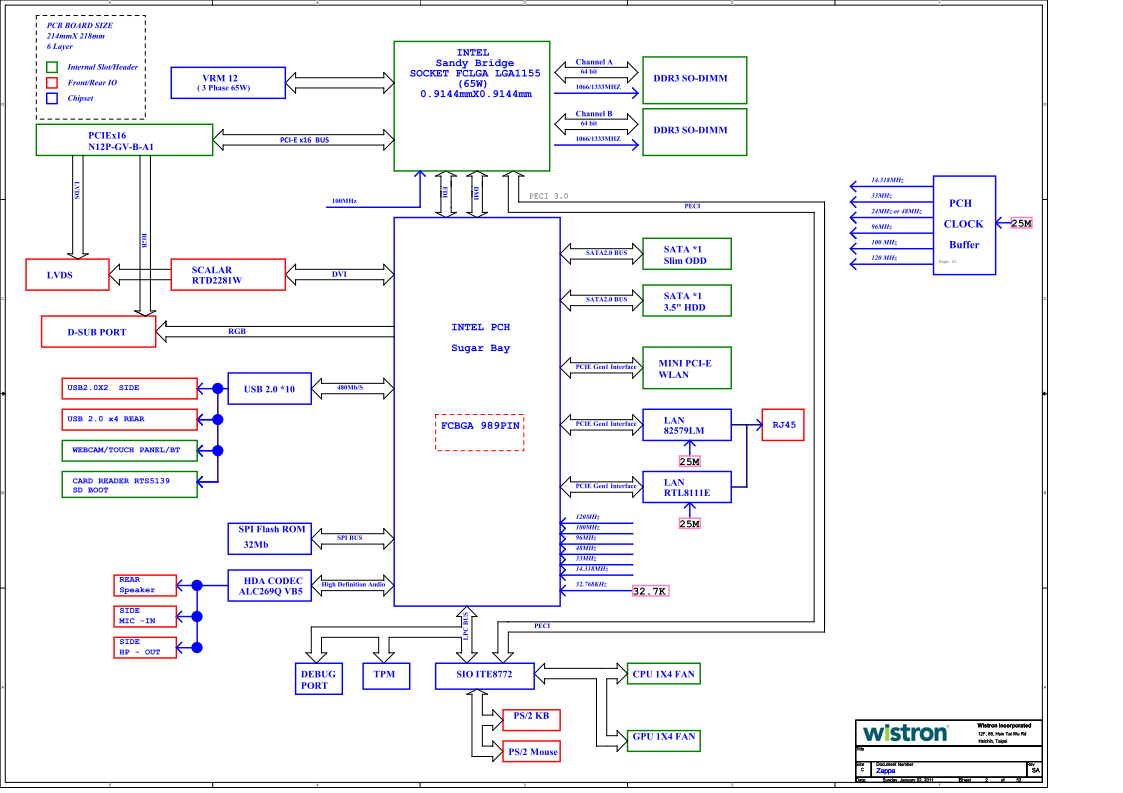Select the PS/2 Mouse box
Viewport: 1123px width, 793px height.
(x=531, y=751)
